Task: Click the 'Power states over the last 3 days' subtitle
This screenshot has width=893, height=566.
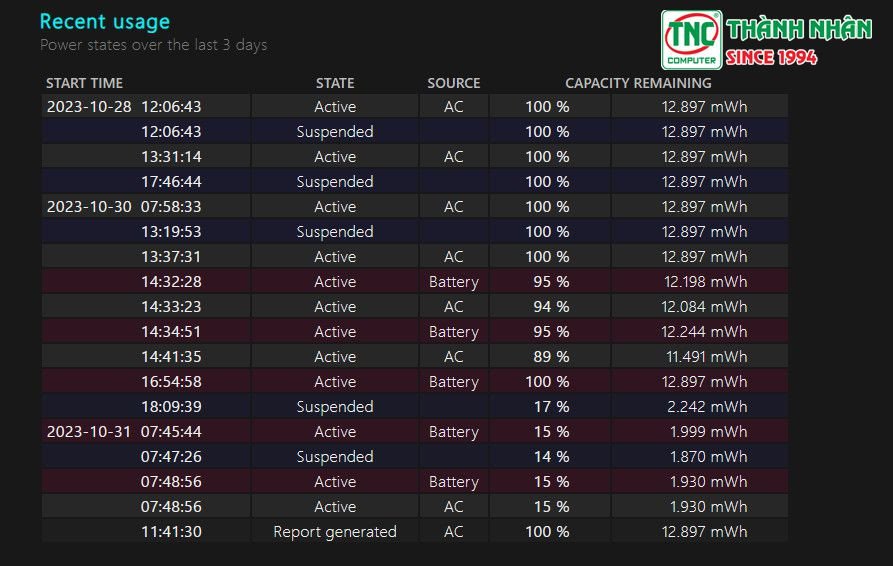Action: pyautogui.click(x=153, y=45)
